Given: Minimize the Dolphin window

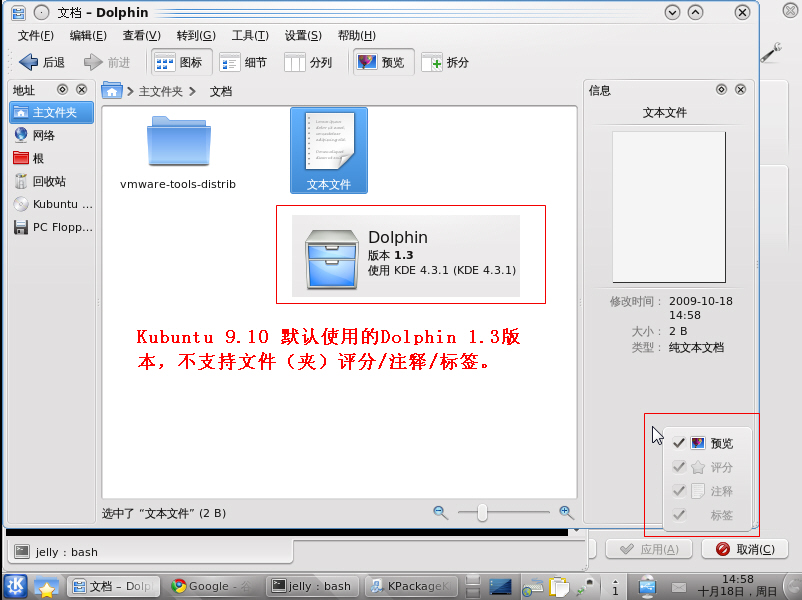Looking at the screenshot, I should pyautogui.click(x=672, y=12).
